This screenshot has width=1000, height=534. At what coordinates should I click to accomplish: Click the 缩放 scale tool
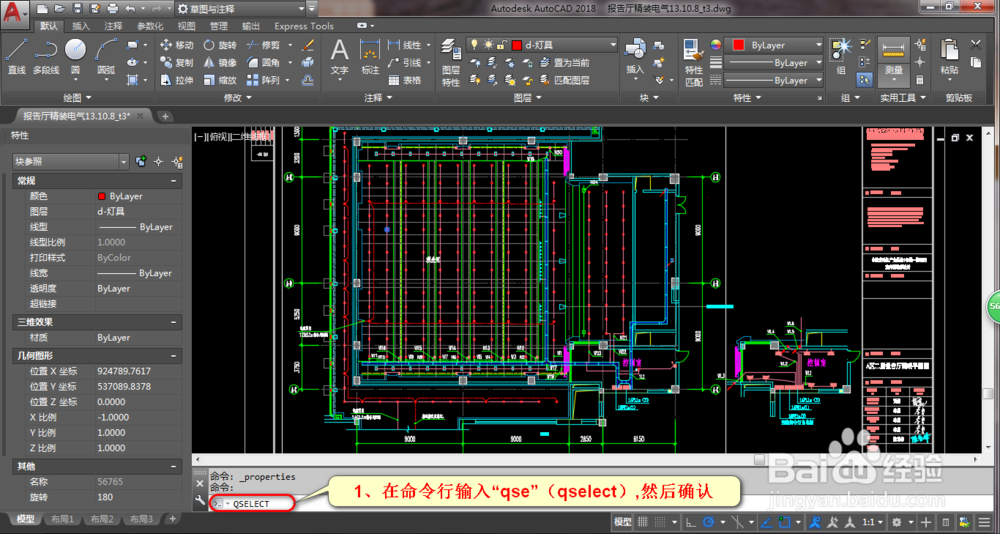click(220, 80)
